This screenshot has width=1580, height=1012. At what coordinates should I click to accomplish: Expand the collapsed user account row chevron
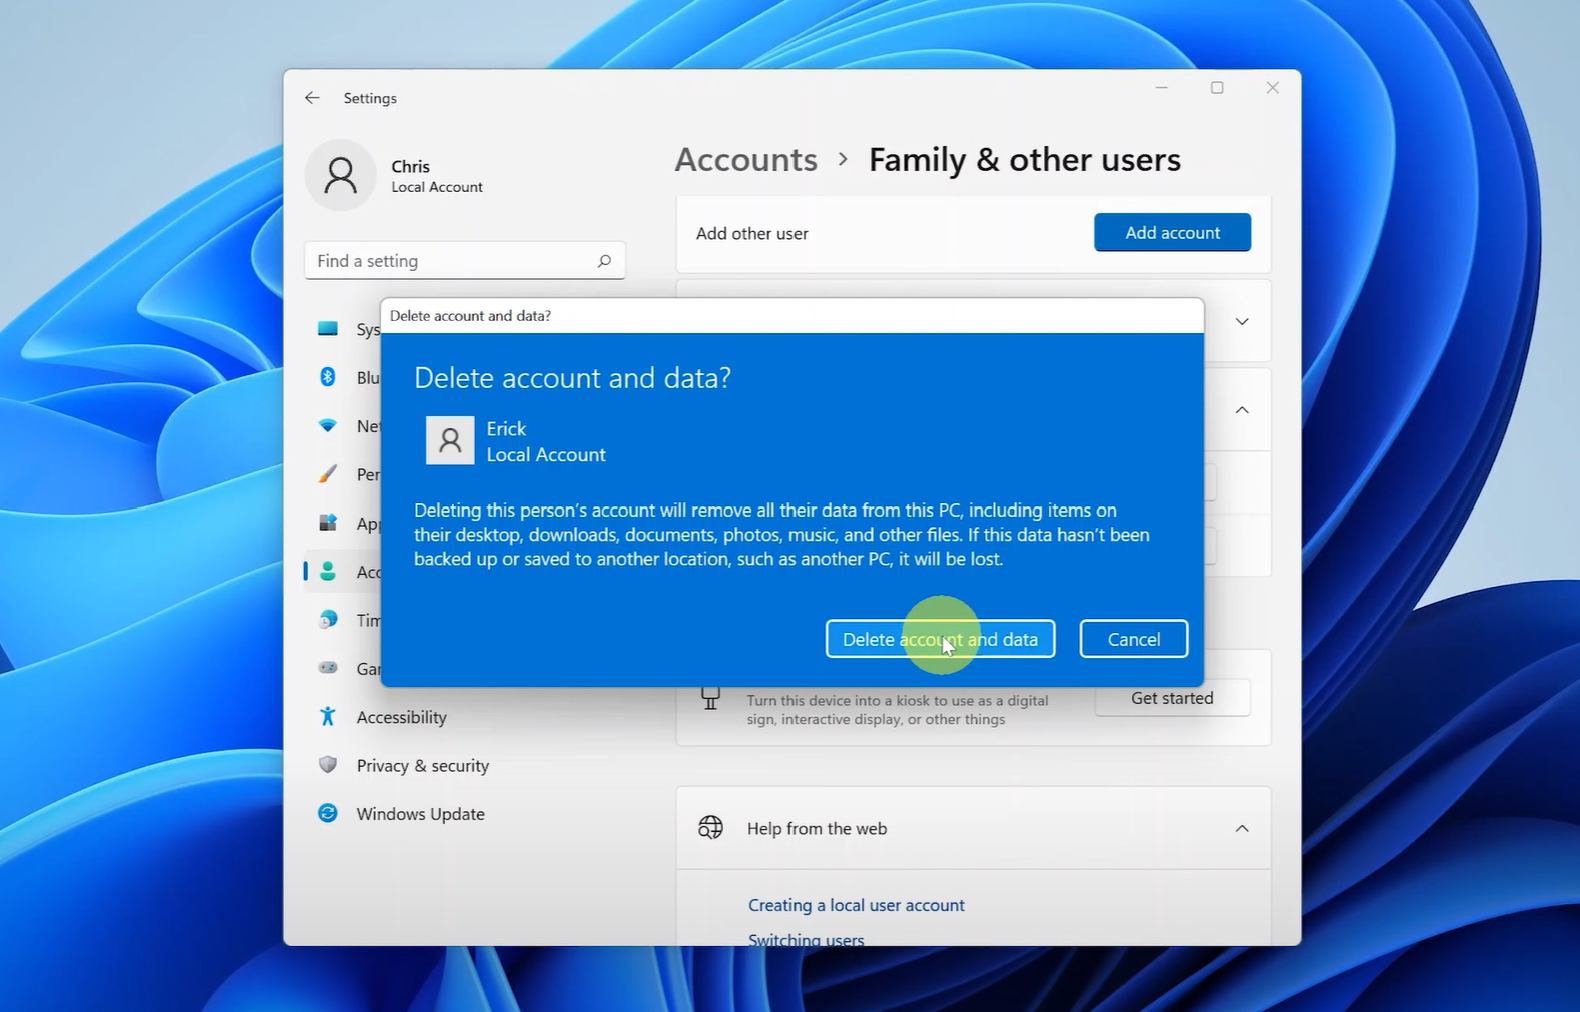(1241, 322)
